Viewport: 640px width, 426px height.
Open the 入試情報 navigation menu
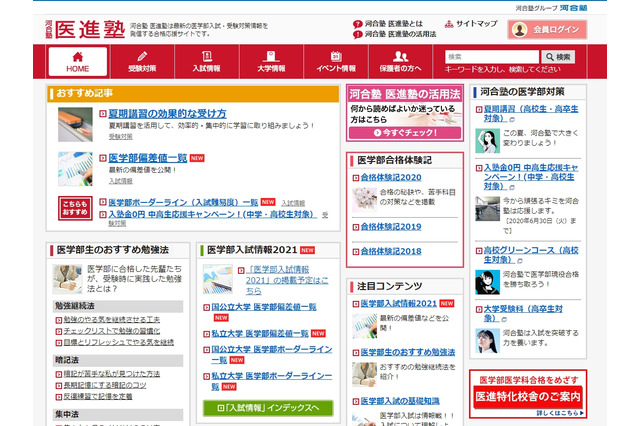click(x=207, y=61)
